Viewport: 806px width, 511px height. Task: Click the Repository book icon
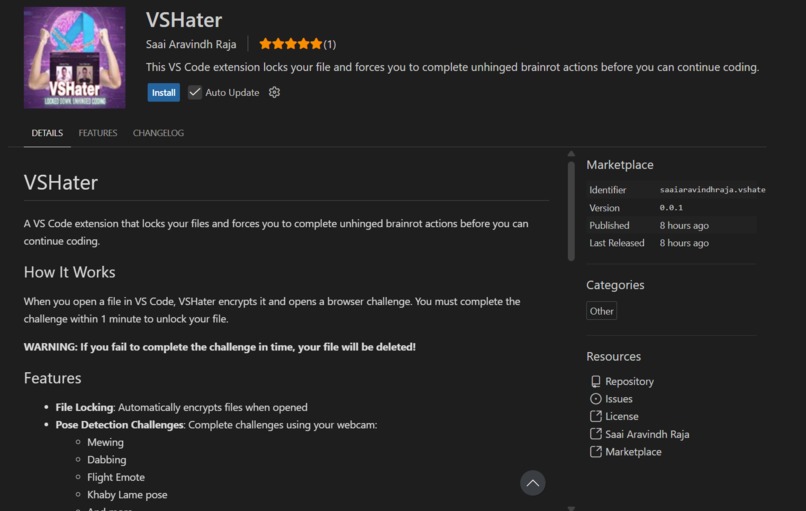(596, 381)
